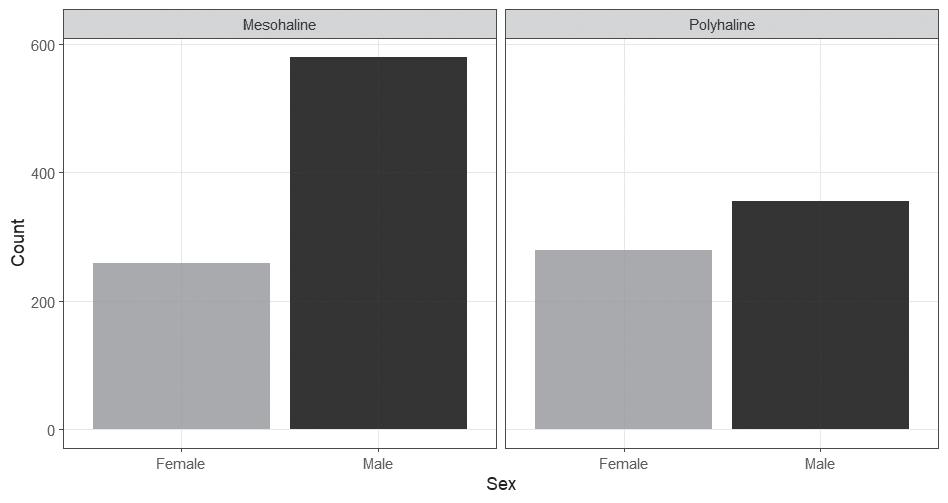
Task: Click the Male axis label under Polyhaline
Action: [820, 464]
